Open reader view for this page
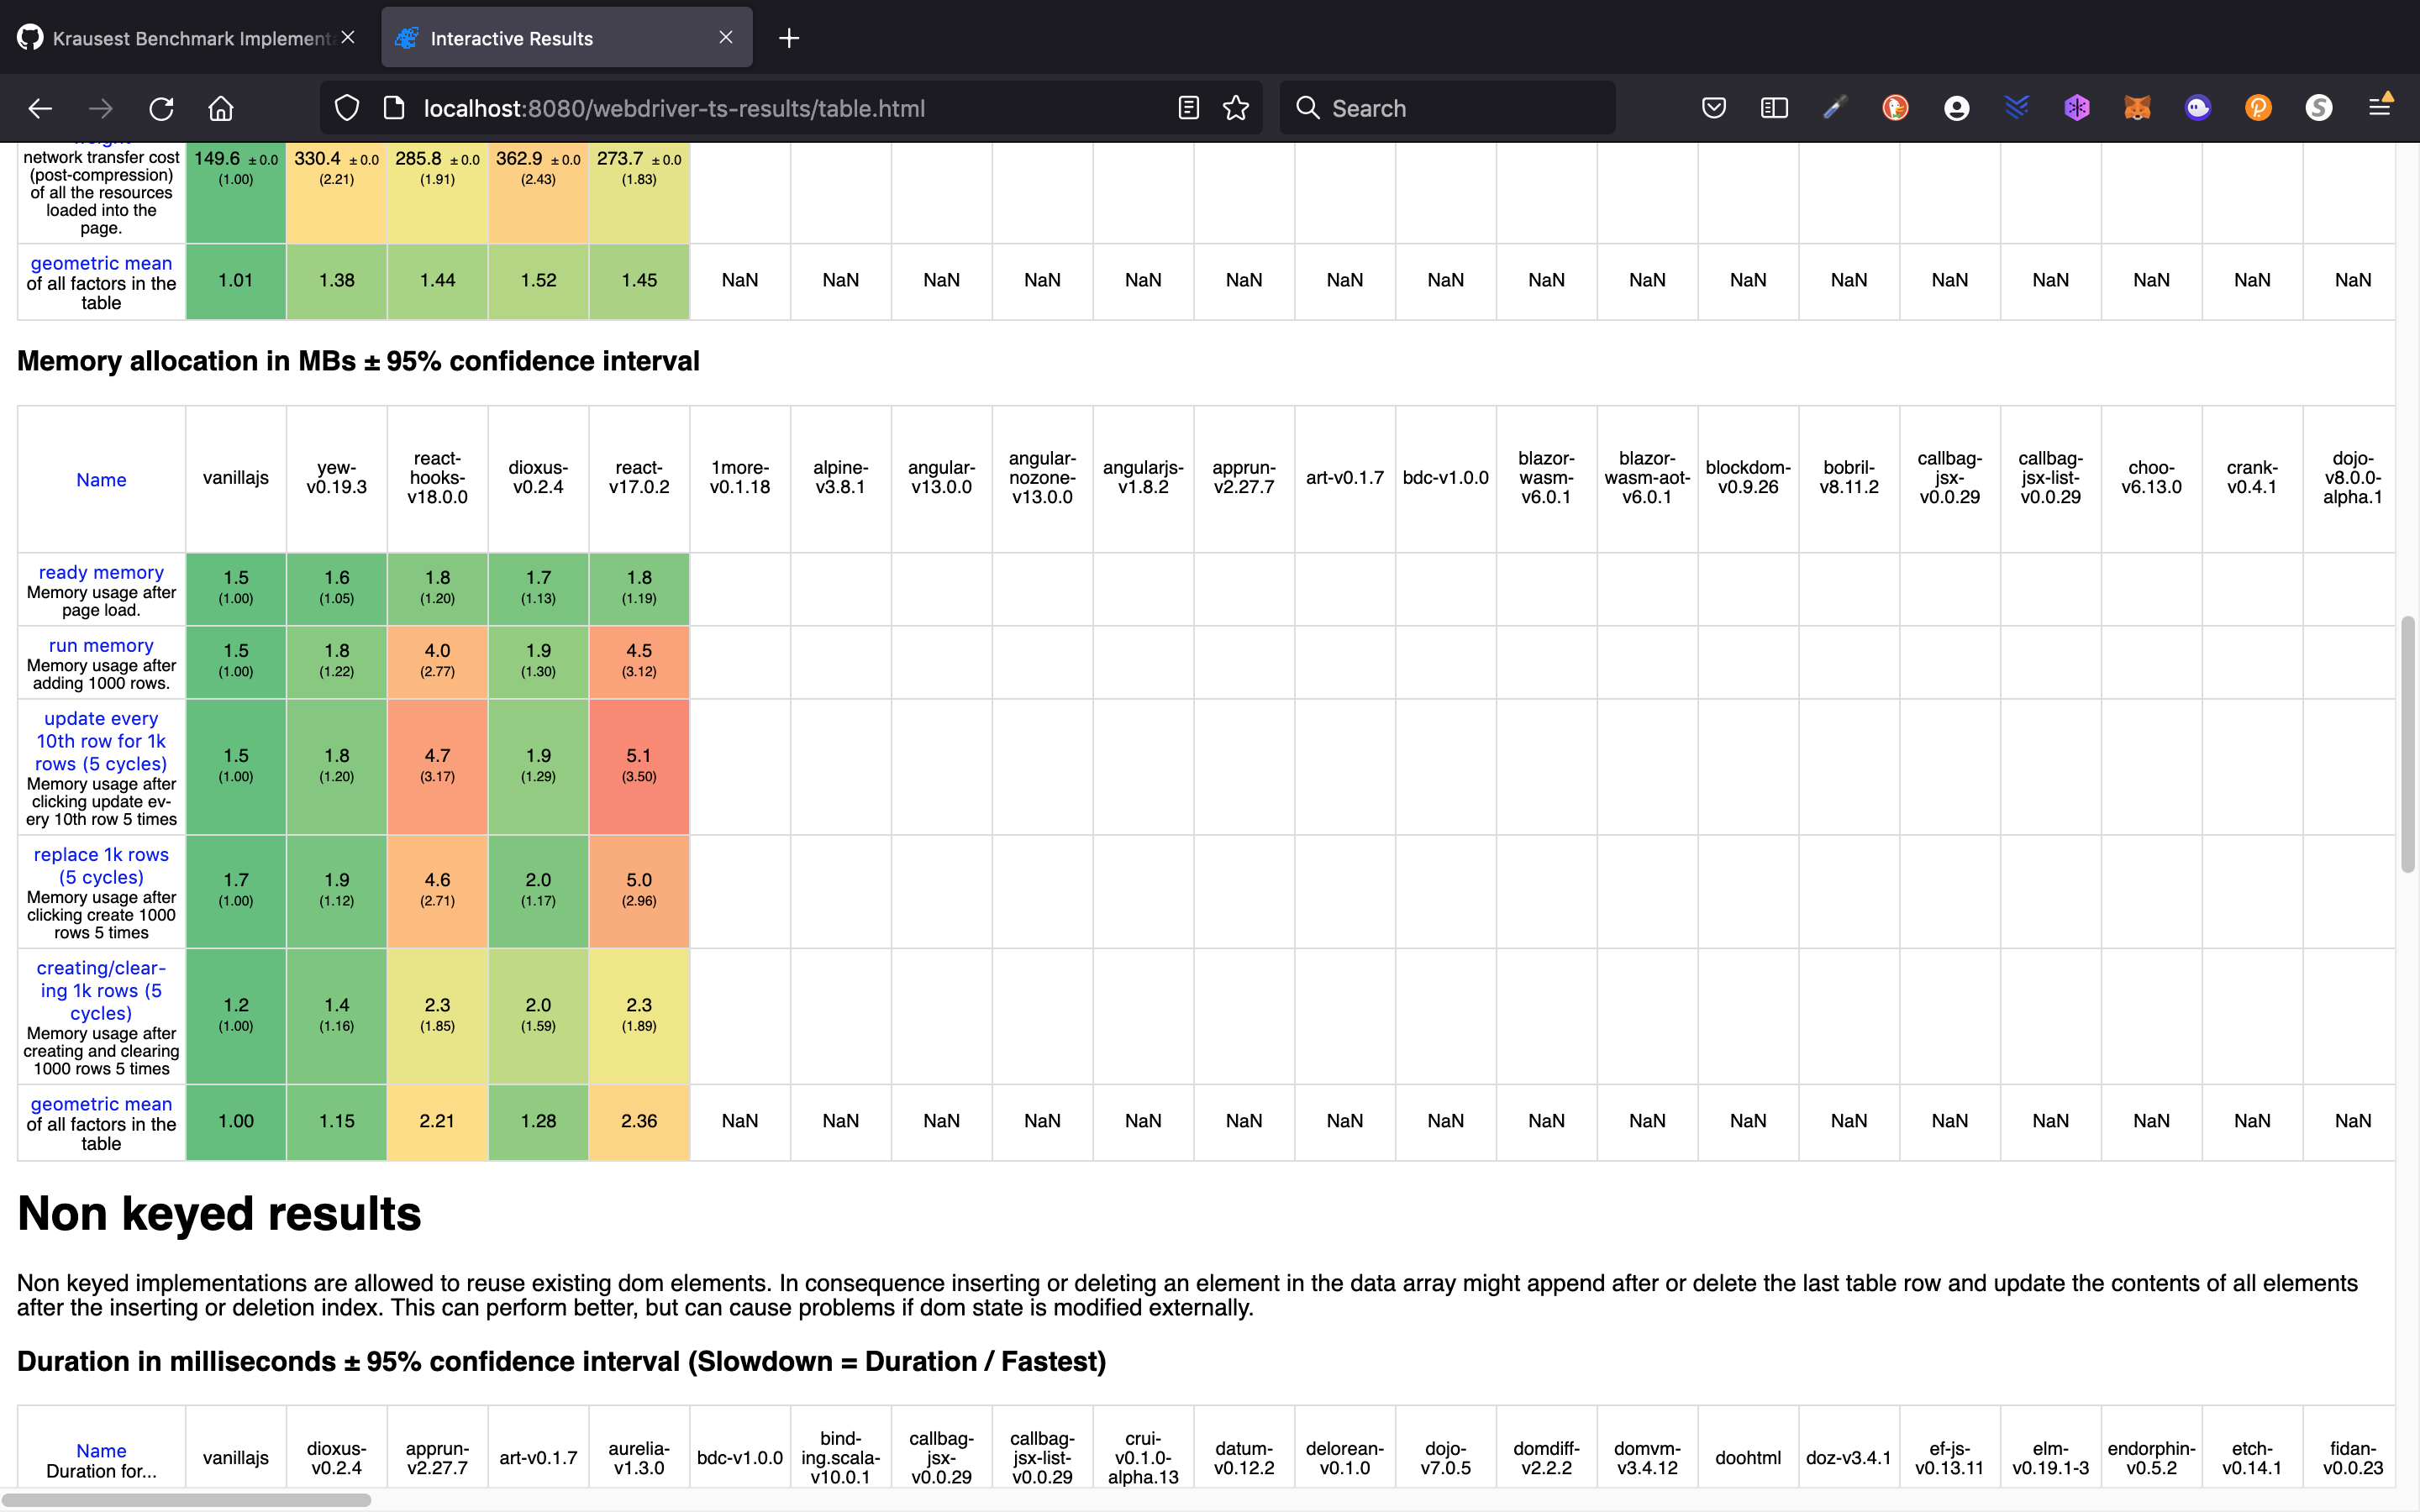The image size is (2420, 1512). (x=1187, y=108)
